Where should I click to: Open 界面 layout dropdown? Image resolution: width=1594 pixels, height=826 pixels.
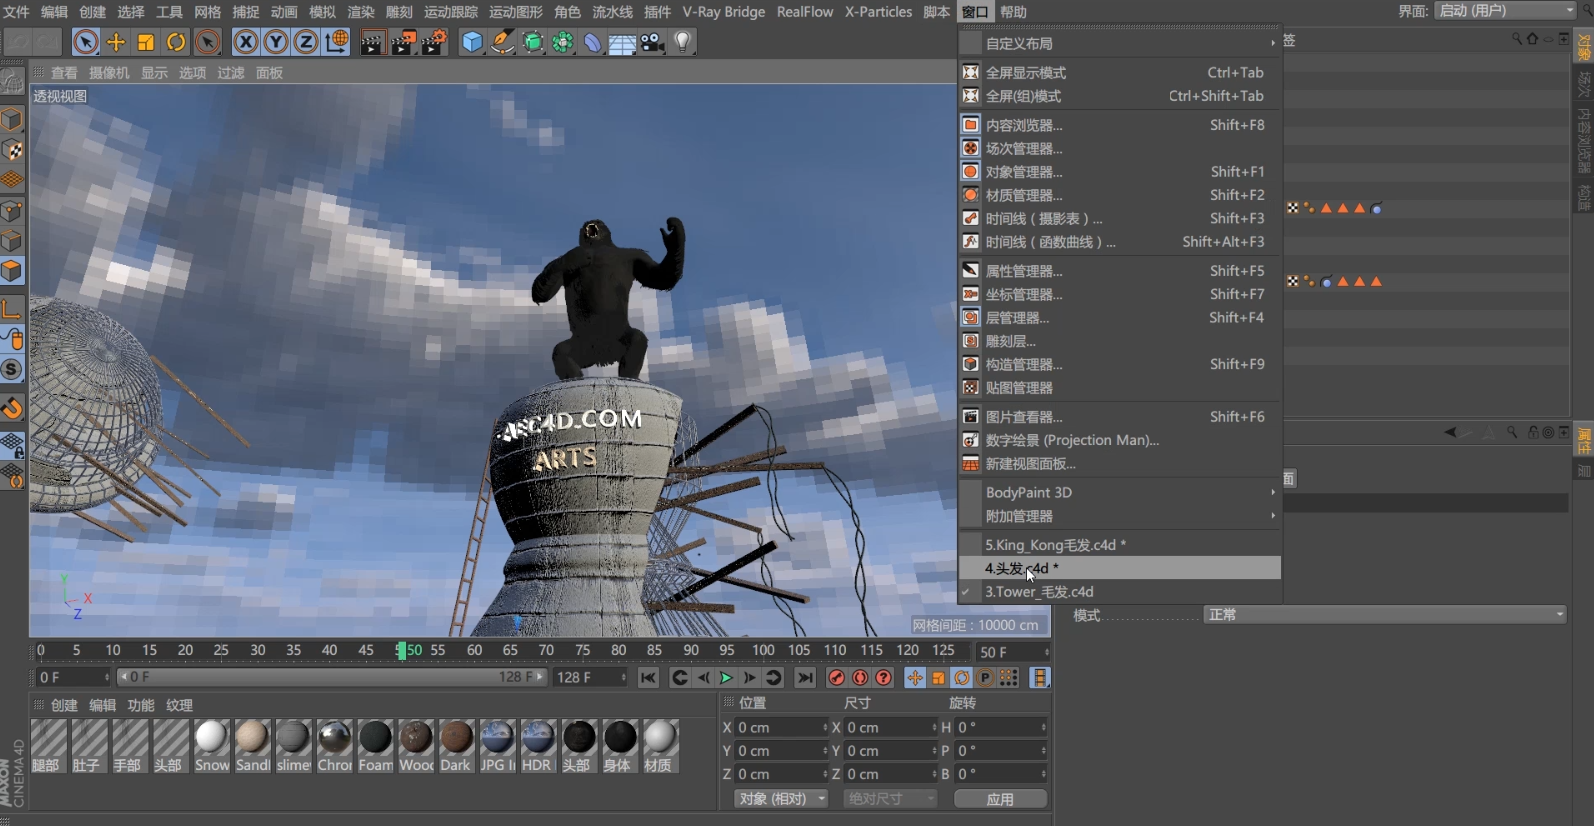(1505, 10)
